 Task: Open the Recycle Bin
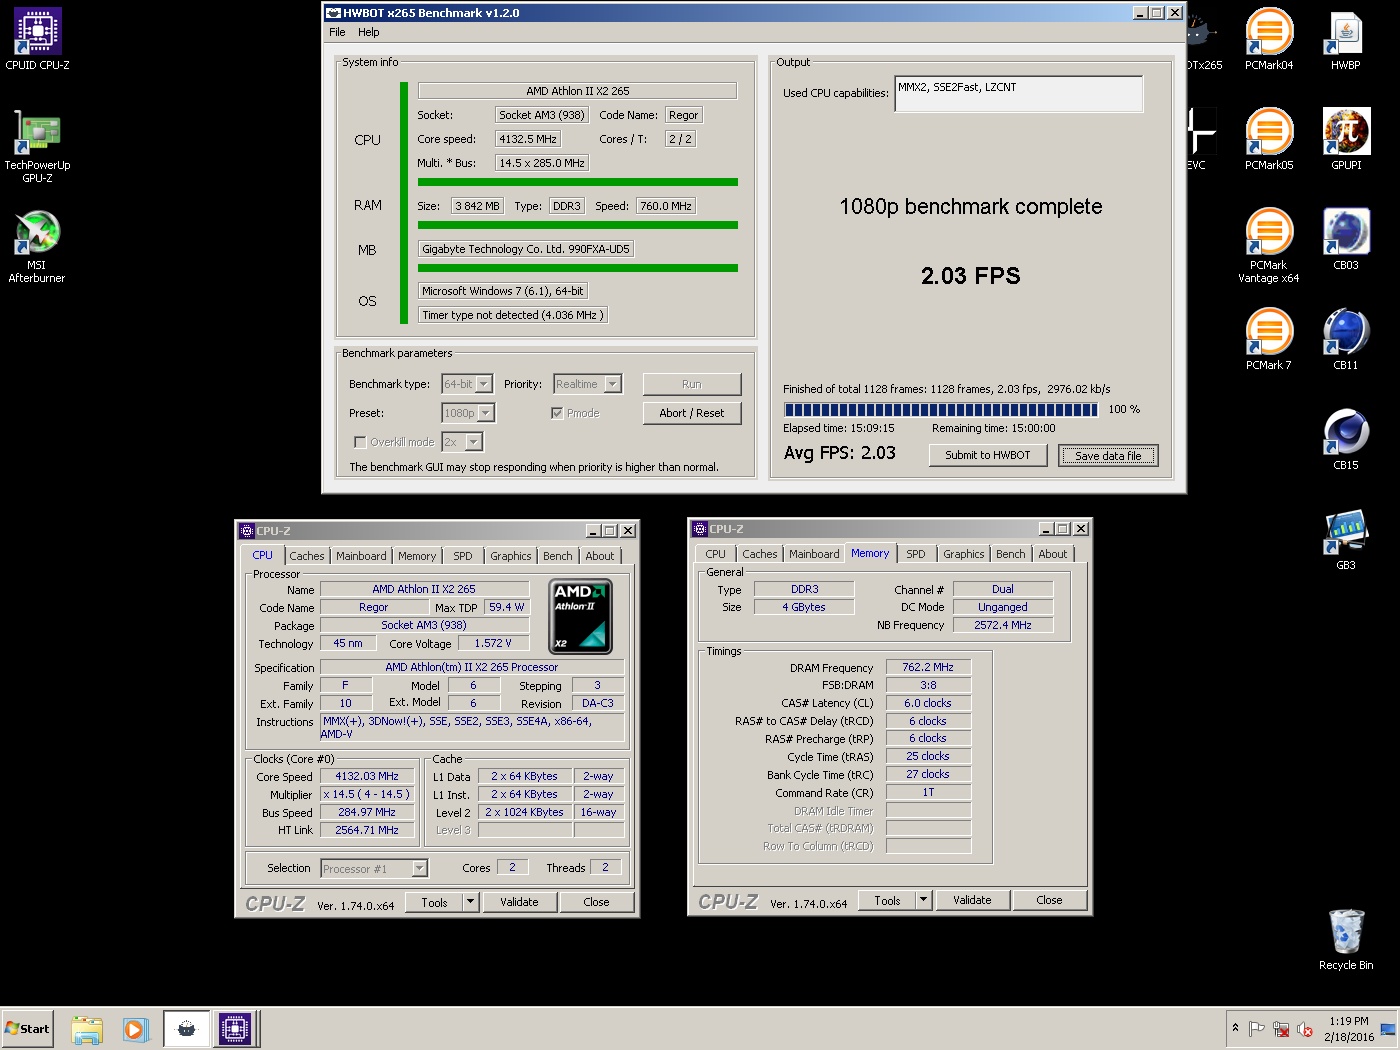coord(1346,940)
